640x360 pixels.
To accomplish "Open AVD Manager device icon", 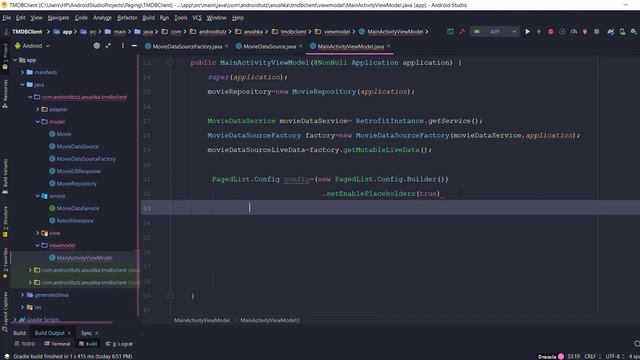I will (622, 31).
